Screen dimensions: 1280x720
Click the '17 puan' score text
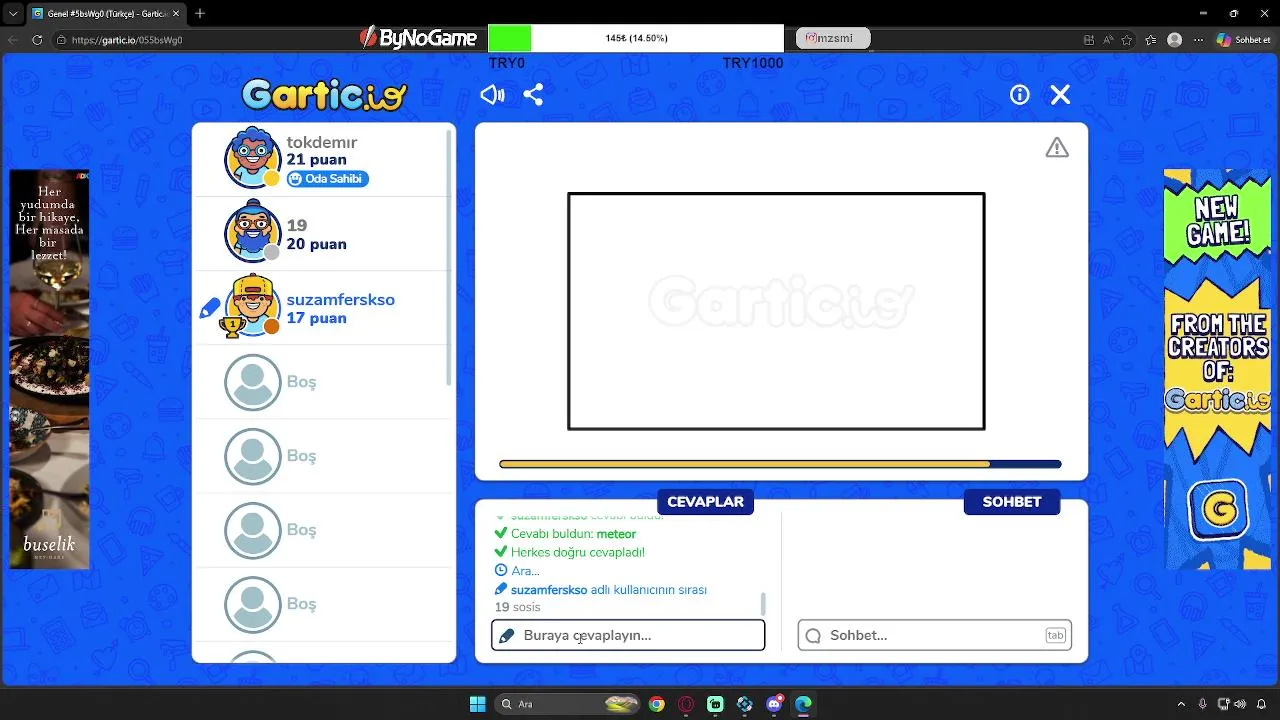tap(316, 318)
